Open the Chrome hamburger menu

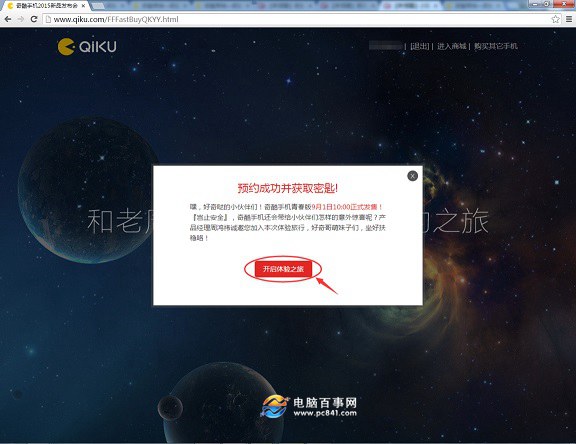569,19
